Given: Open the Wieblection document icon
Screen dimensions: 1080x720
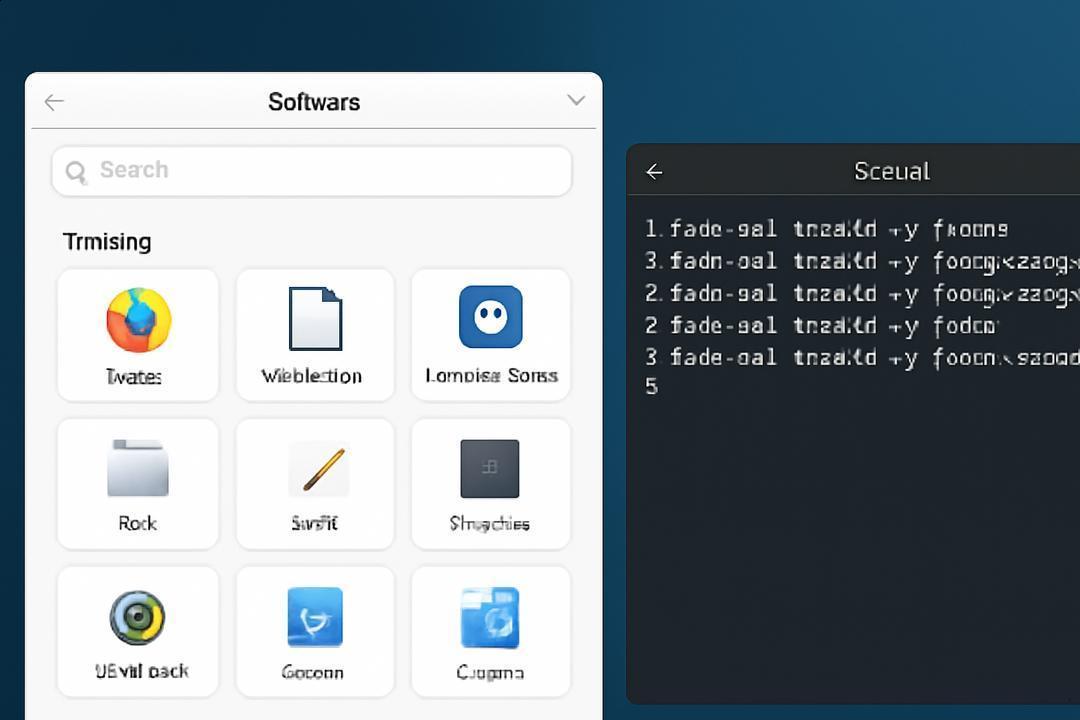Looking at the screenshot, I should (x=315, y=318).
